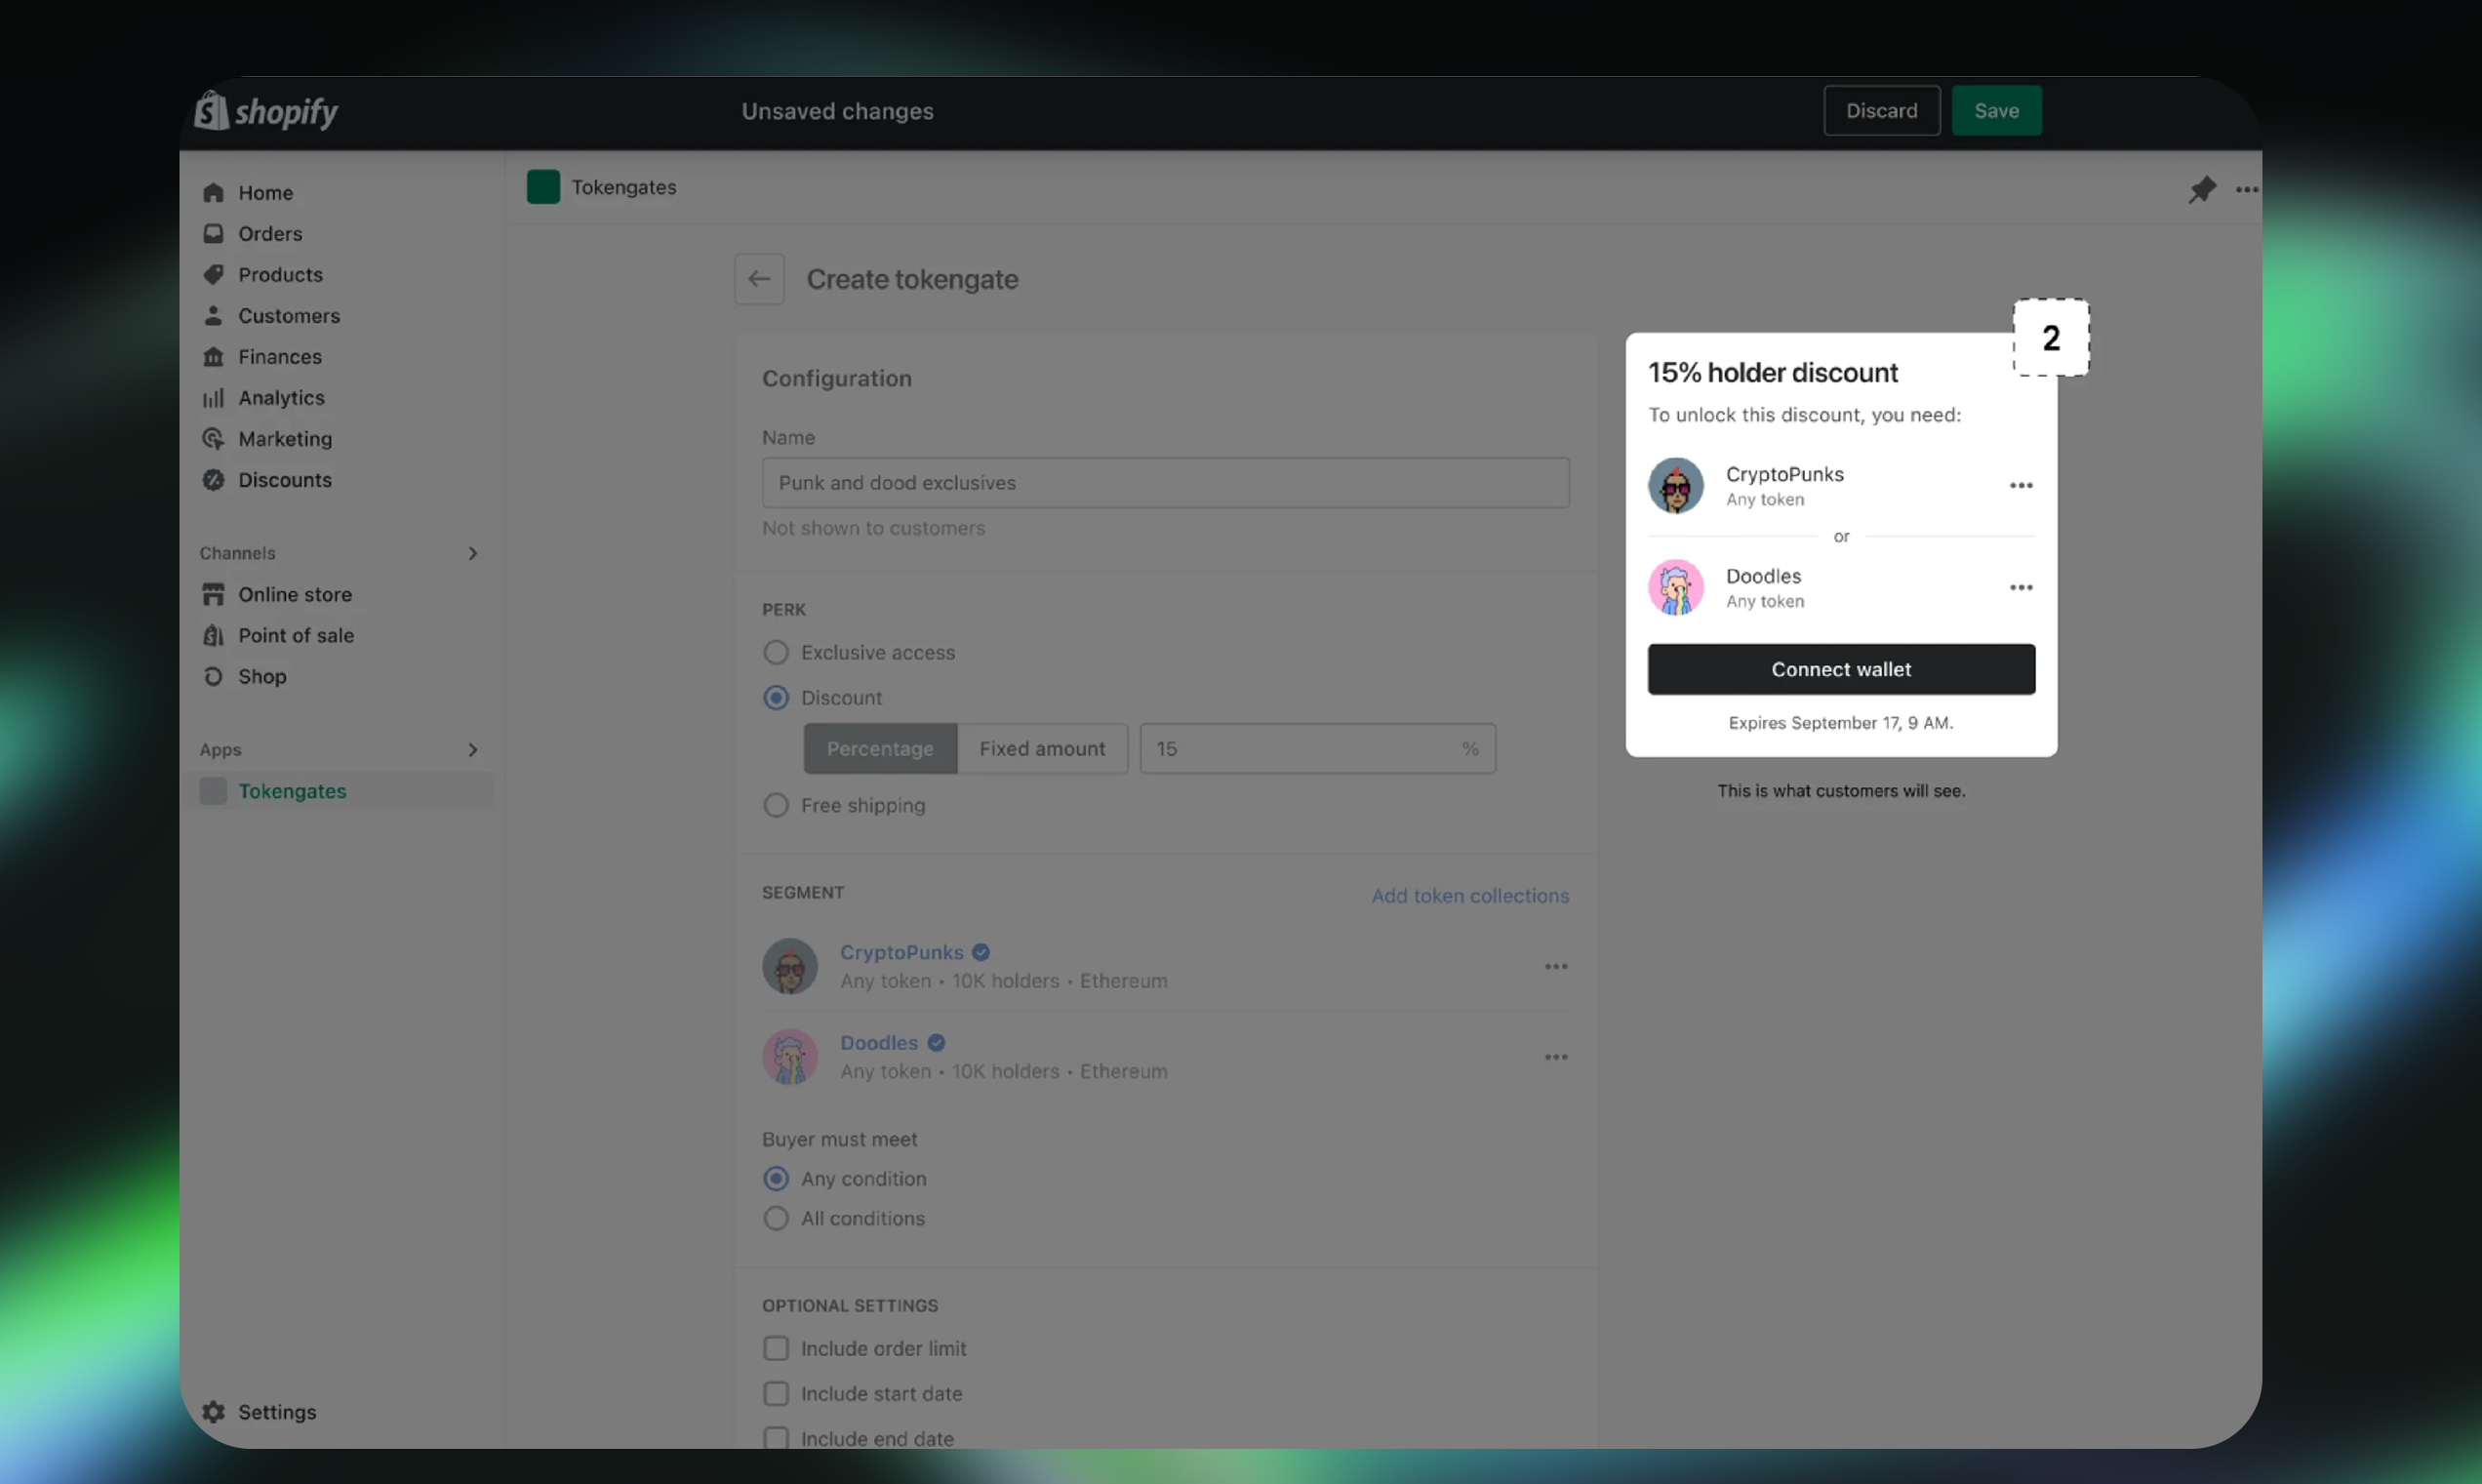Screen dimensions: 2482x1484
Task: Pin the Tokengates app with pin icon
Action: pyautogui.click(x=2201, y=189)
